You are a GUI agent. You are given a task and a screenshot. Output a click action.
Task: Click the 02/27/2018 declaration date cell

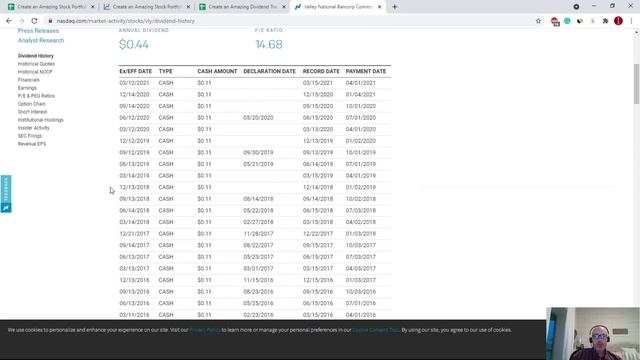[258, 222]
